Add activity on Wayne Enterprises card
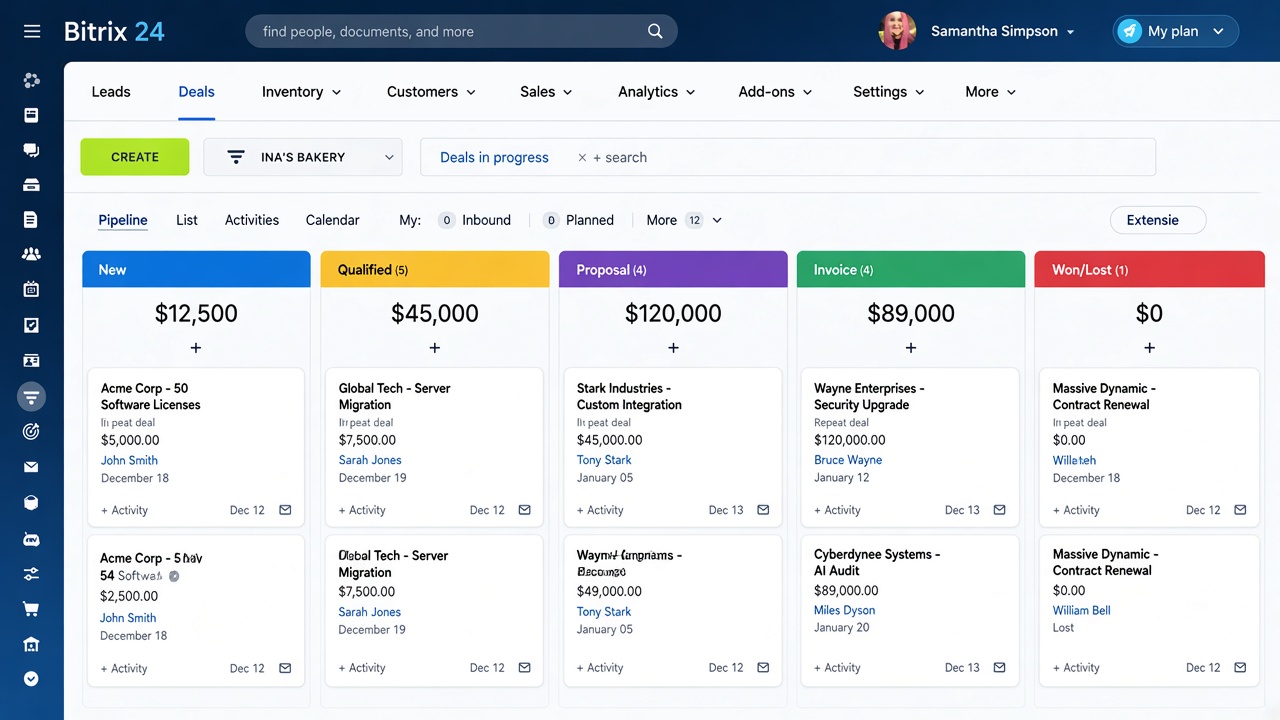 (837, 510)
